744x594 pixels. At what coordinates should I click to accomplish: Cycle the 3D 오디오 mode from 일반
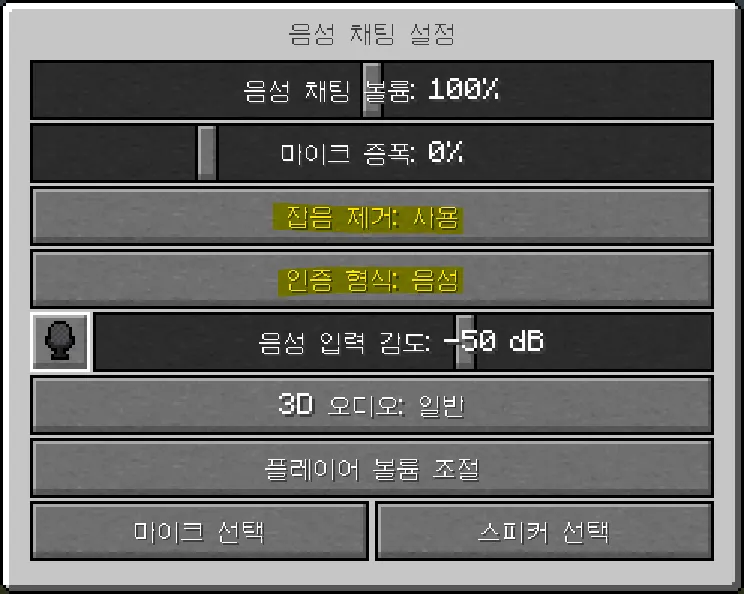372,405
